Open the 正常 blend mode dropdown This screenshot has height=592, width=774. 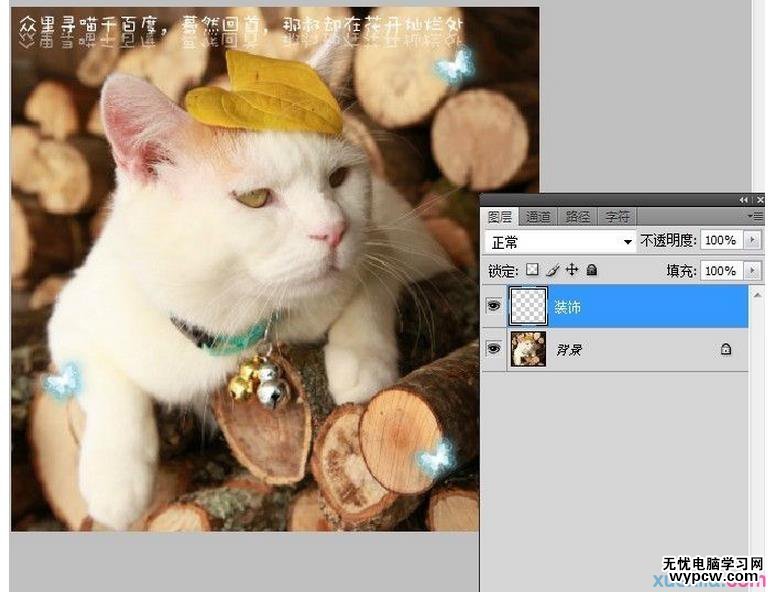tap(560, 242)
